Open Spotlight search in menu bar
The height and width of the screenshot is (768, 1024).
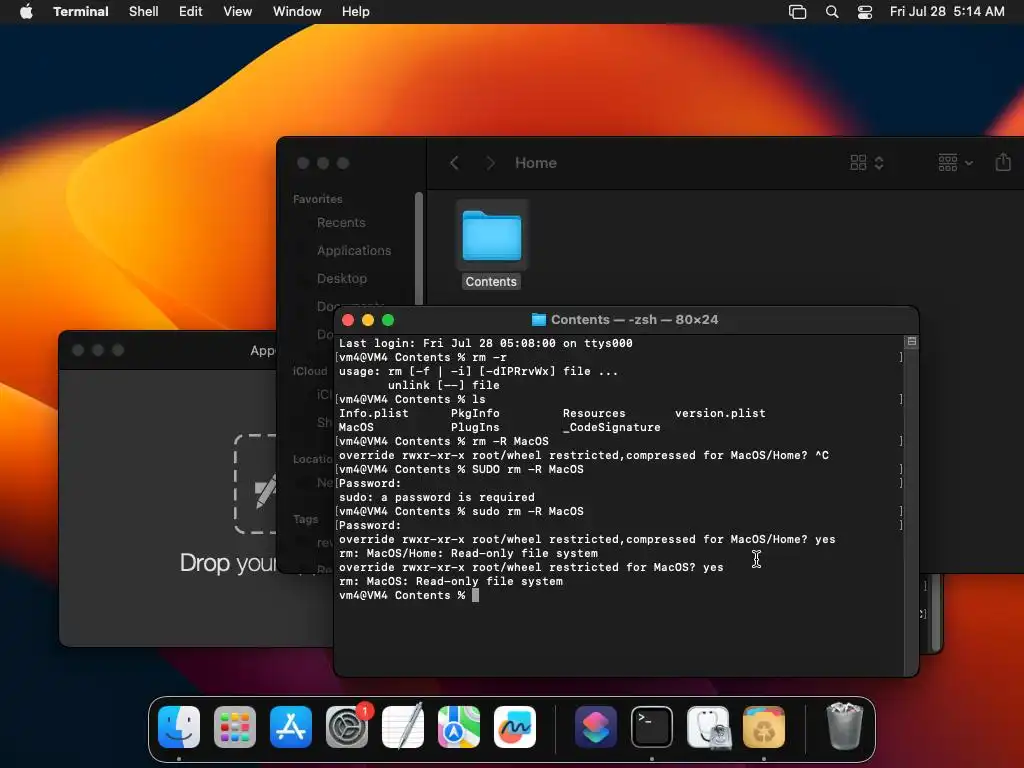click(x=831, y=12)
